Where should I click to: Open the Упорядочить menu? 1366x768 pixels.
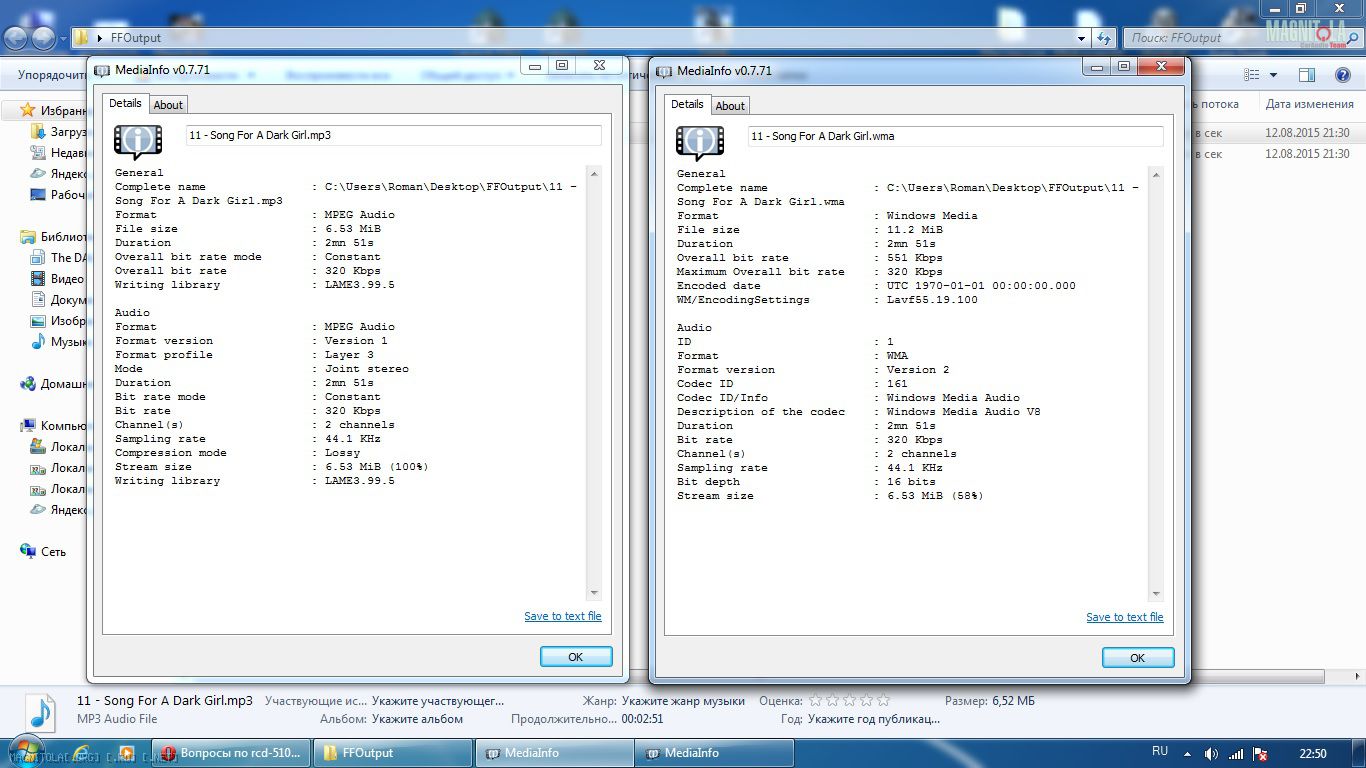(x=50, y=75)
